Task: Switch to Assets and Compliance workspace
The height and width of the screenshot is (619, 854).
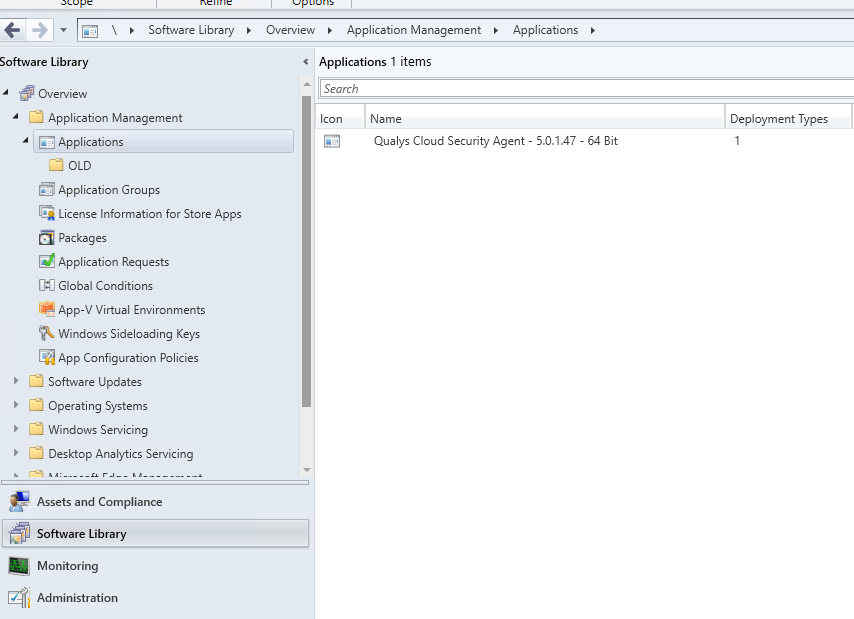Action: 99,502
